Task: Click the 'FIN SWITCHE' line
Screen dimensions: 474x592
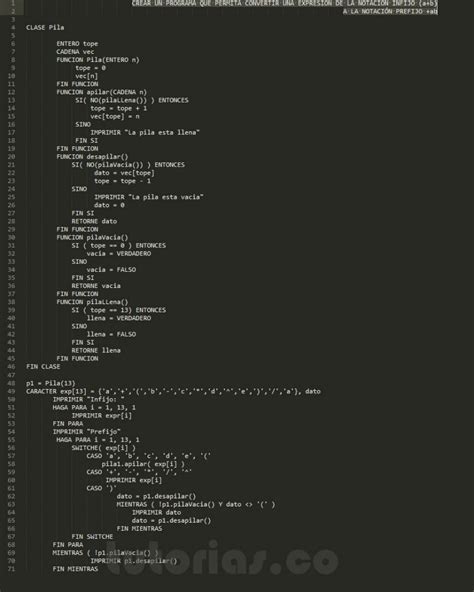Action: tap(92, 536)
